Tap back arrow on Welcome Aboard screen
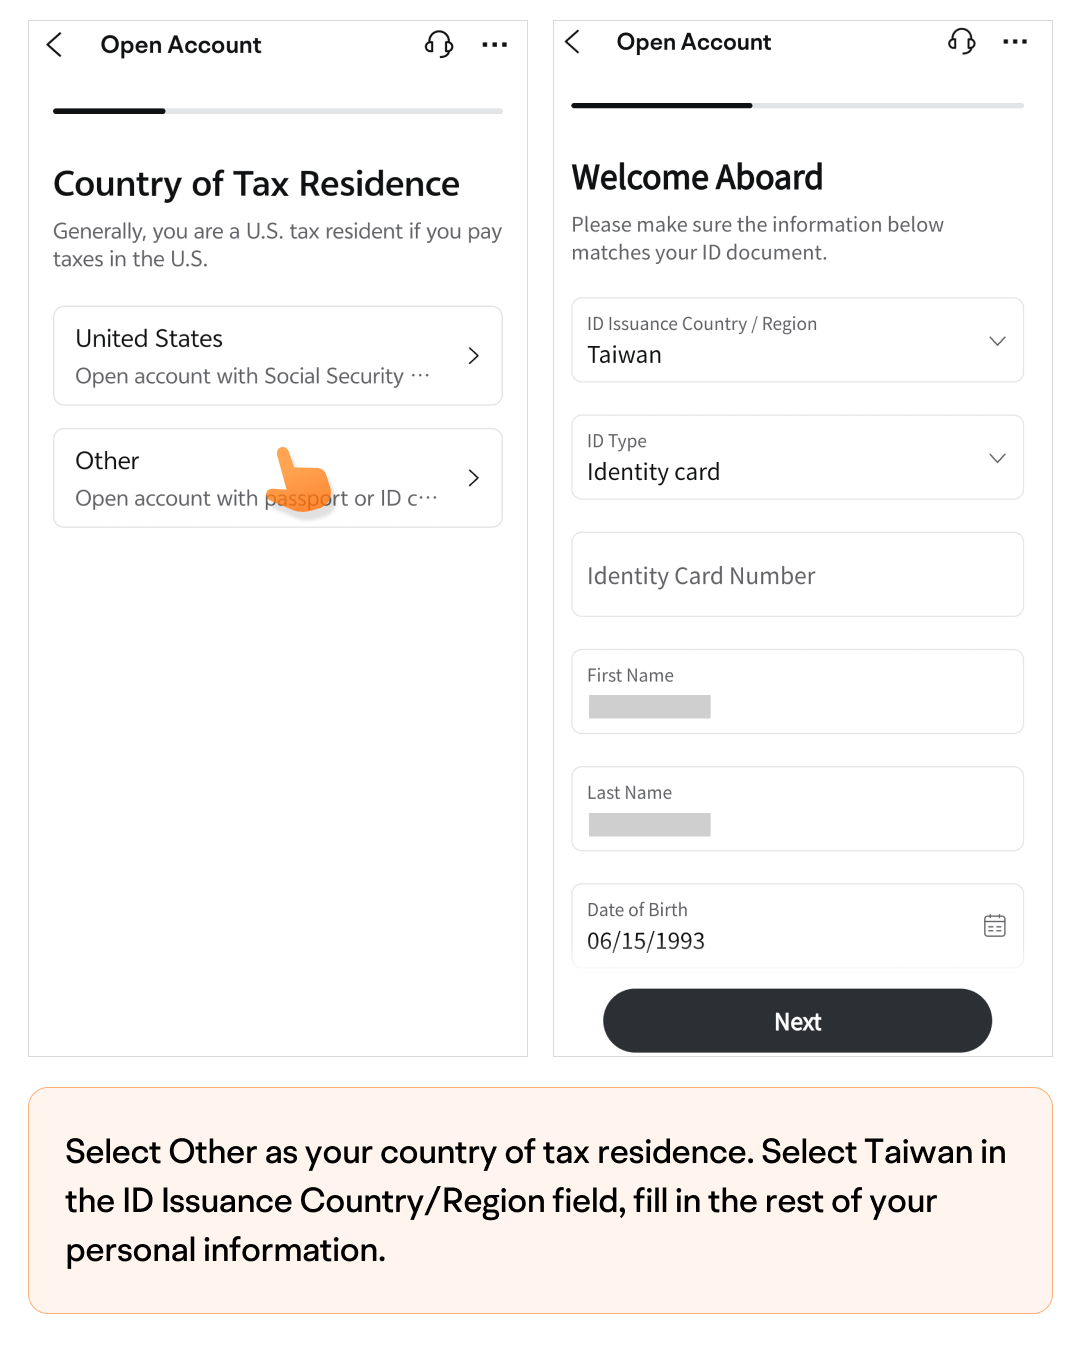The width and height of the screenshot is (1081, 1362). click(x=573, y=42)
